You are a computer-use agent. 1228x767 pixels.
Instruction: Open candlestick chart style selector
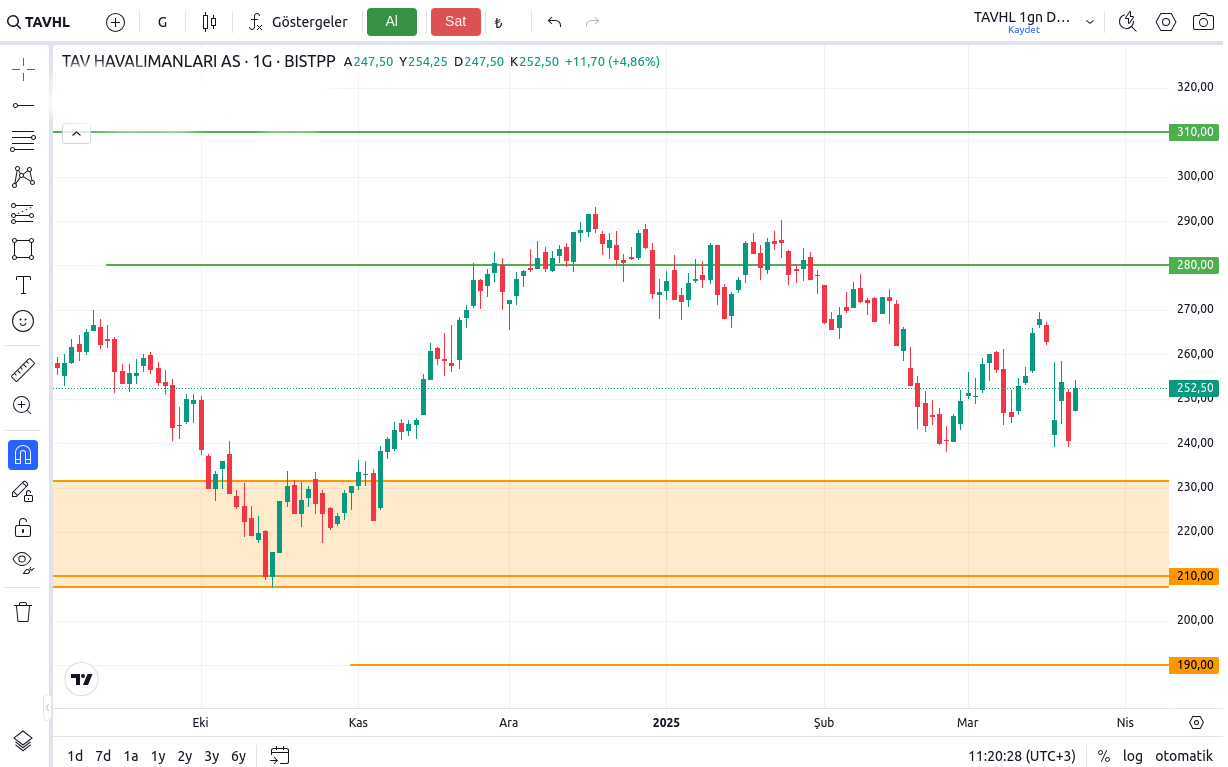[209, 22]
